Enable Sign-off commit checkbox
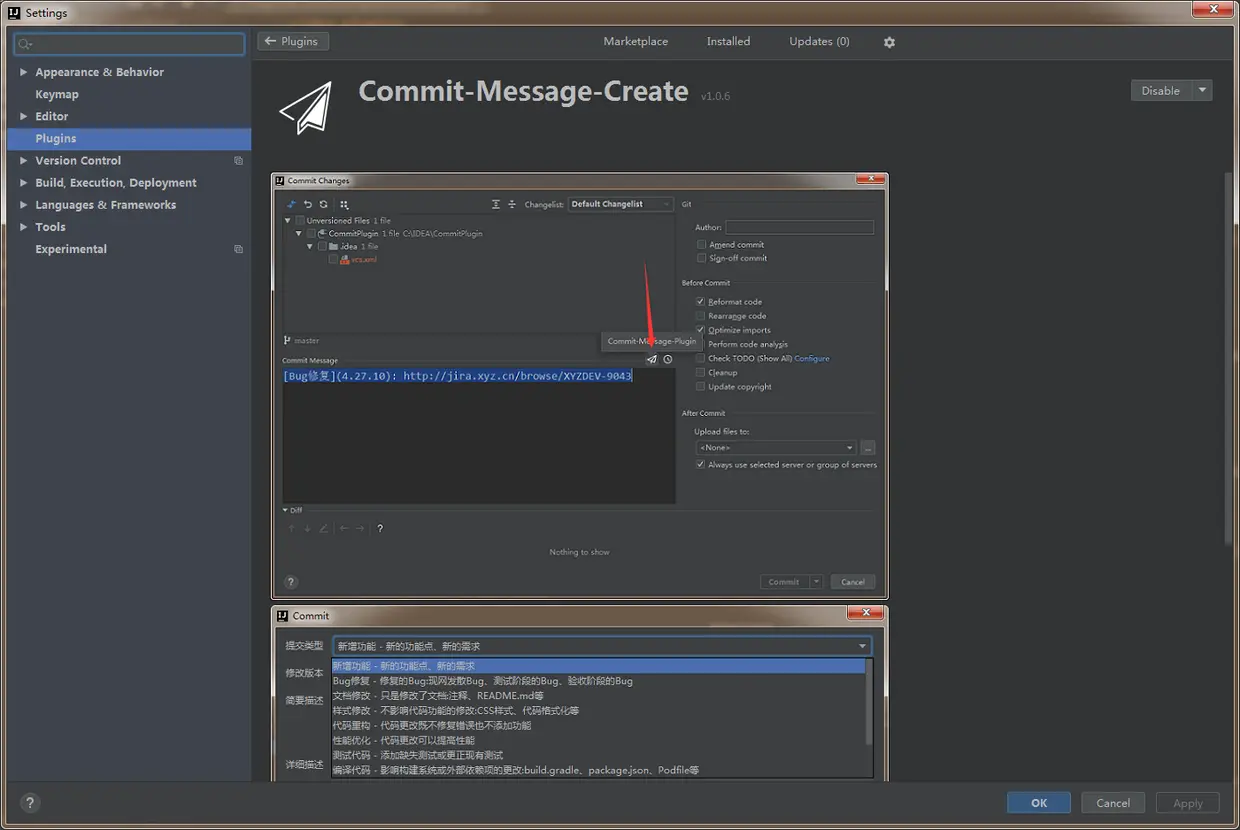This screenshot has width=1240, height=830. [701, 258]
